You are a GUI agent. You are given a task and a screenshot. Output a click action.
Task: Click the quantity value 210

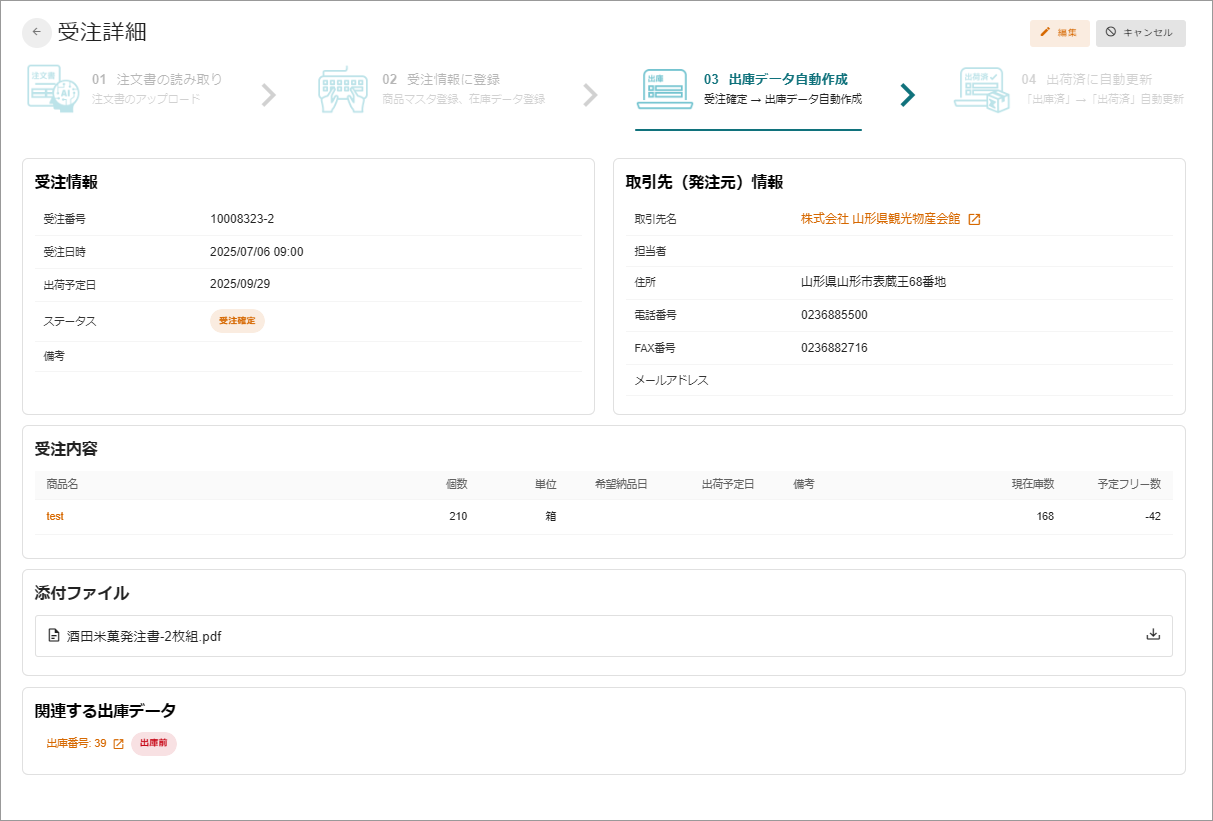[458, 516]
